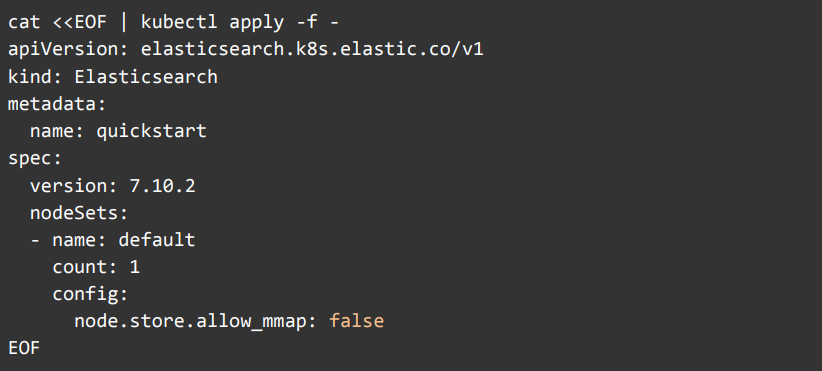Click the 'default' node set name
The image size is (822, 371).
pyautogui.click(x=157, y=240)
